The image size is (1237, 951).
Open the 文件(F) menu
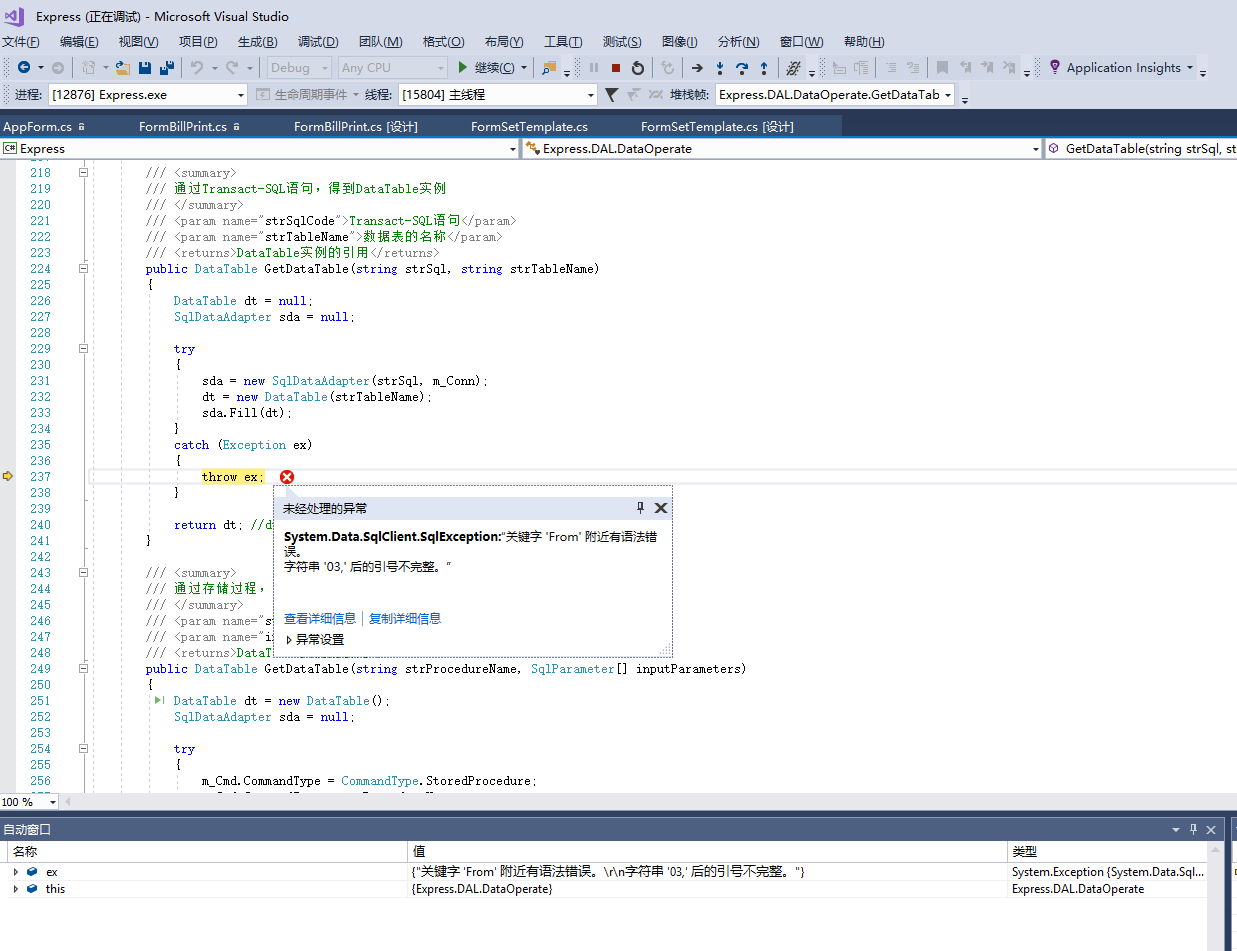point(21,42)
